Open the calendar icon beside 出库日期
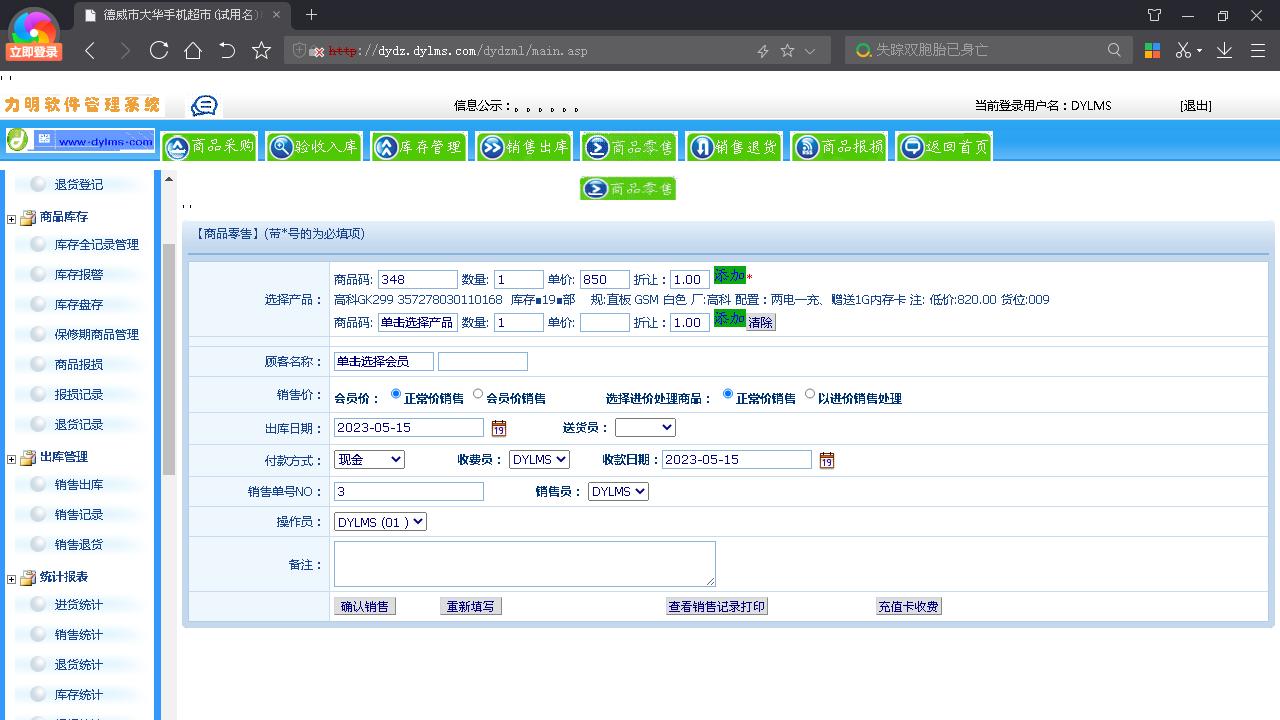1280x720 pixels. click(x=498, y=427)
